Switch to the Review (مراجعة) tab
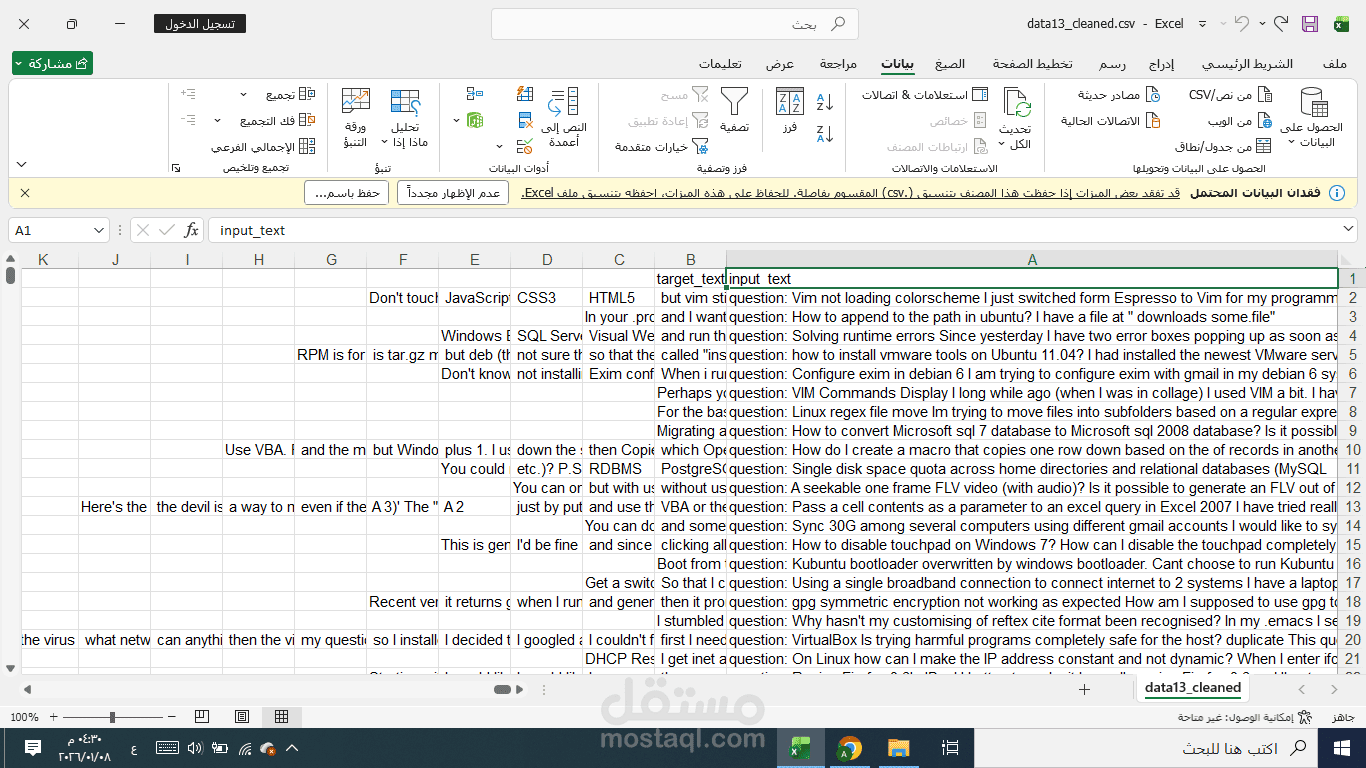Viewport: 1366px width, 768px height. point(838,64)
